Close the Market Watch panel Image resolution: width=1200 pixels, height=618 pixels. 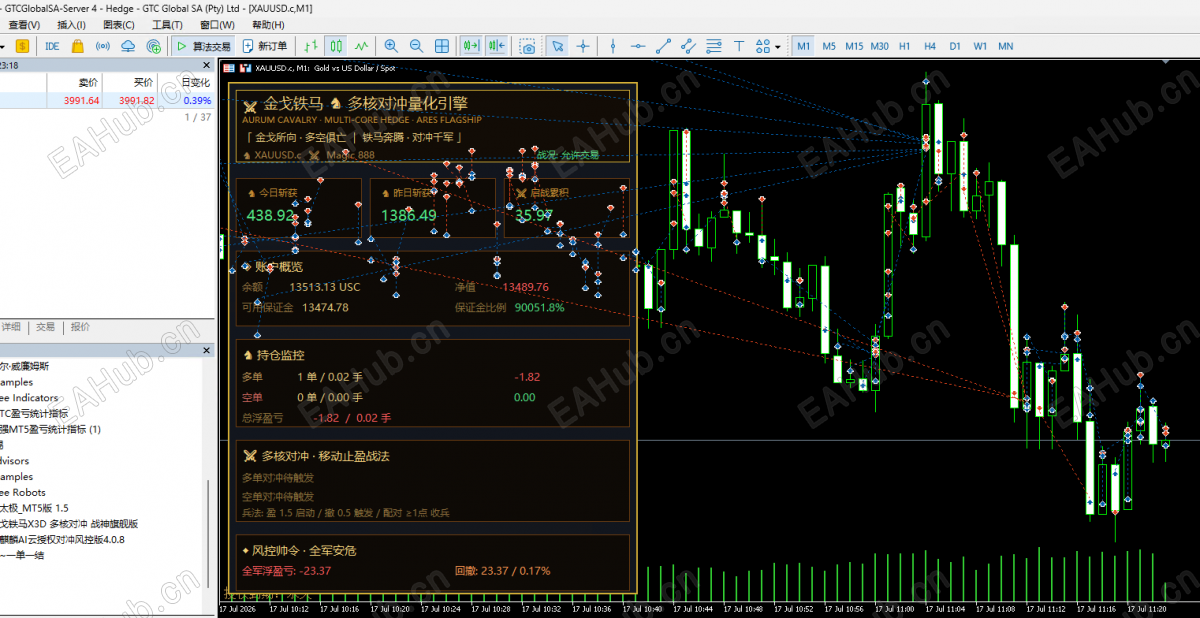208,65
